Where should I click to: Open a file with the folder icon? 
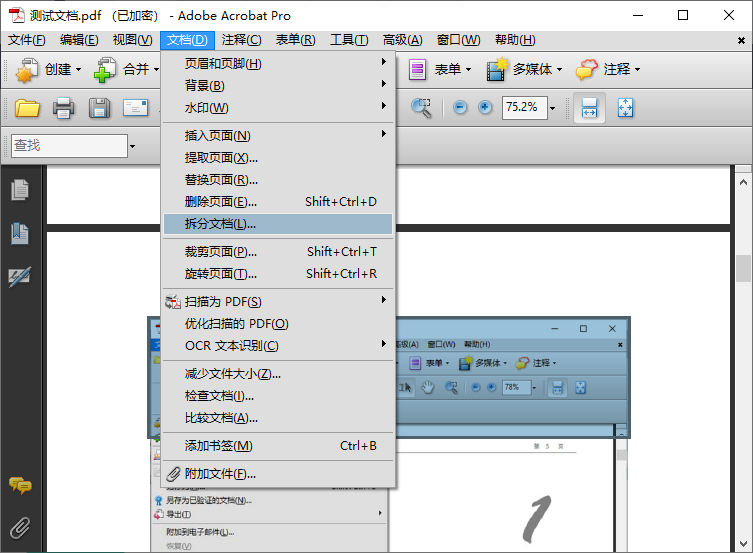pyautogui.click(x=27, y=108)
